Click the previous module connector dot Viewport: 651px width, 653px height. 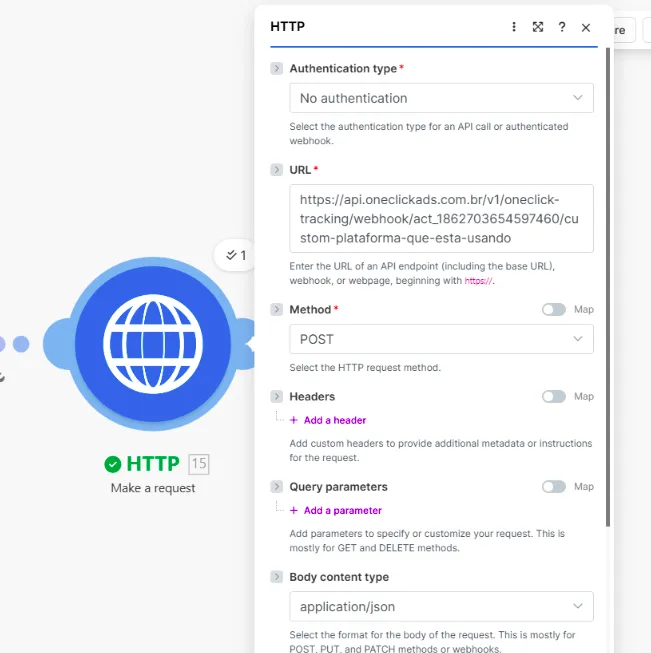(x=21, y=344)
